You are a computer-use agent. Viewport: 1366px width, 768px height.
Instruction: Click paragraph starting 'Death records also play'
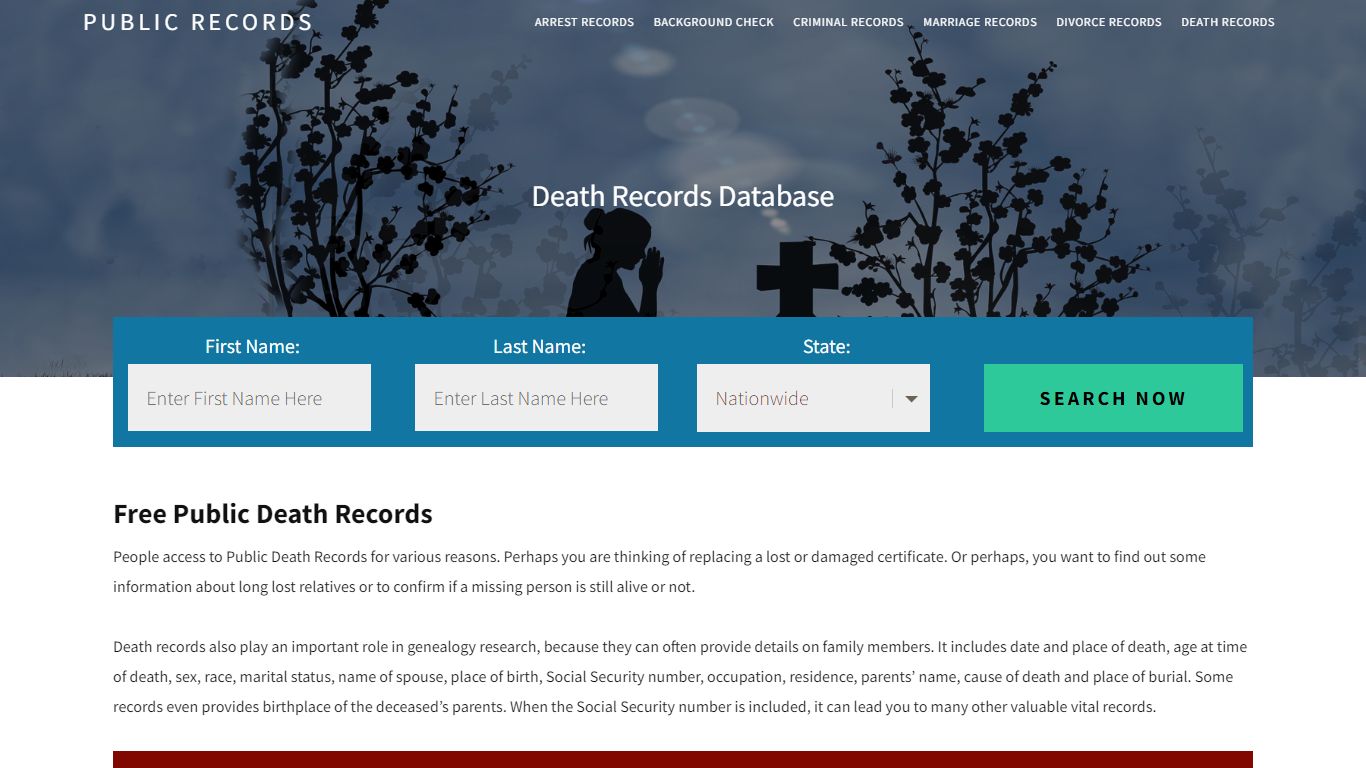click(680, 677)
